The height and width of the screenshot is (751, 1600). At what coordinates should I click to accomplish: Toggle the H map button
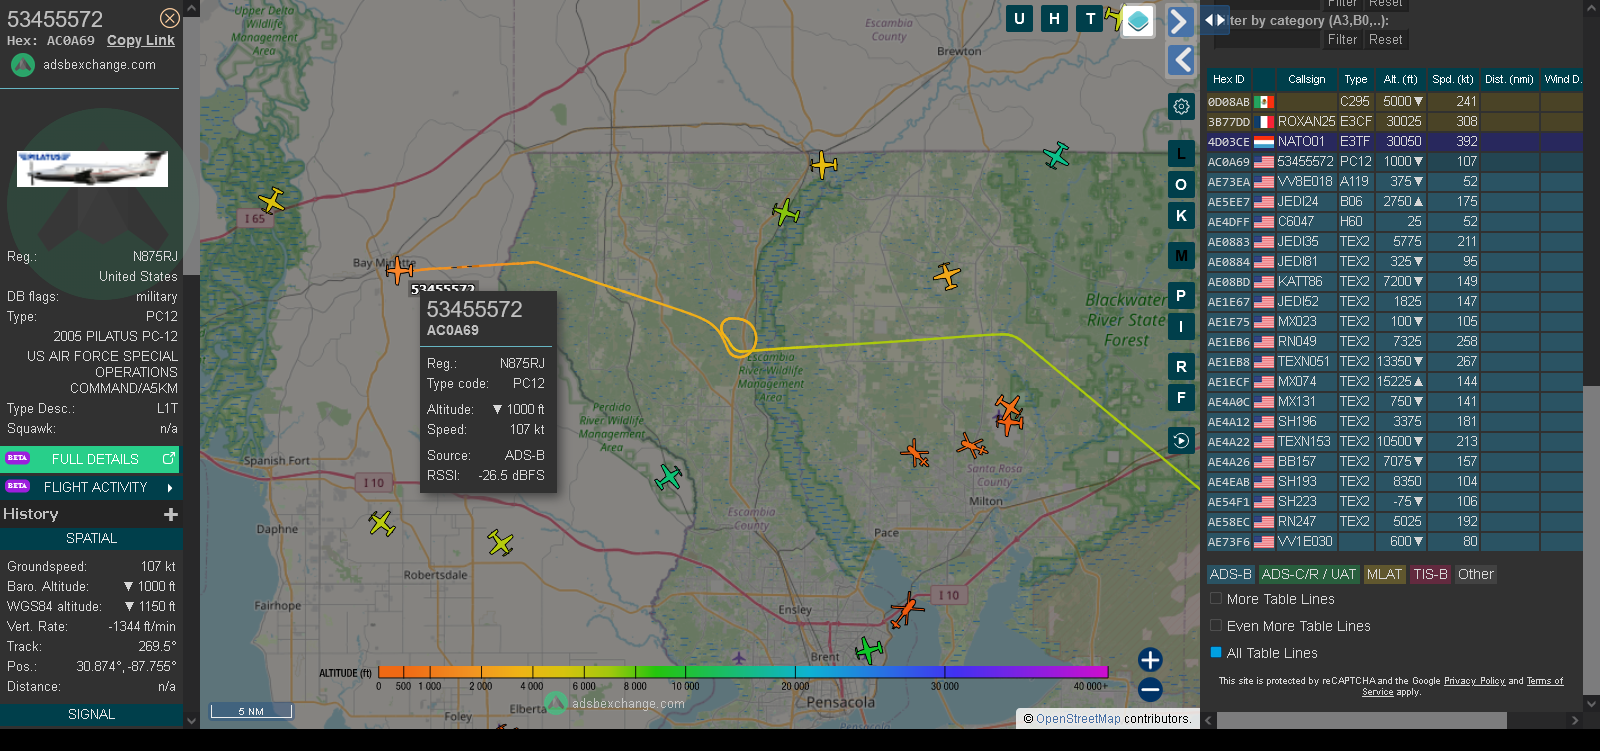click(1054, 18)
